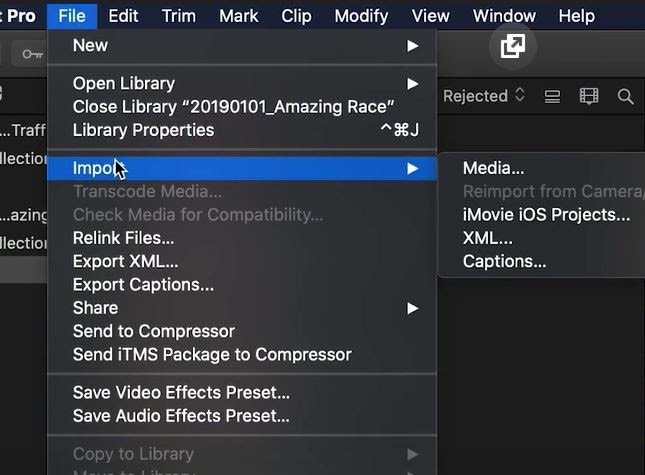Image resolution: width=645 pixels, height=475 pixels.
Task: Open the filmstrip clip appearance icon
Action: [x=589, y=96]
